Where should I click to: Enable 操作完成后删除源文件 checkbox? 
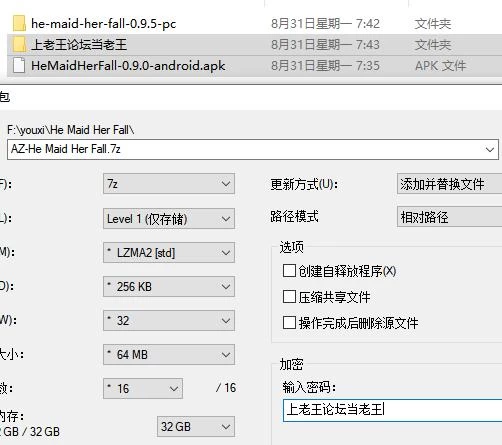tap(289, 322)
